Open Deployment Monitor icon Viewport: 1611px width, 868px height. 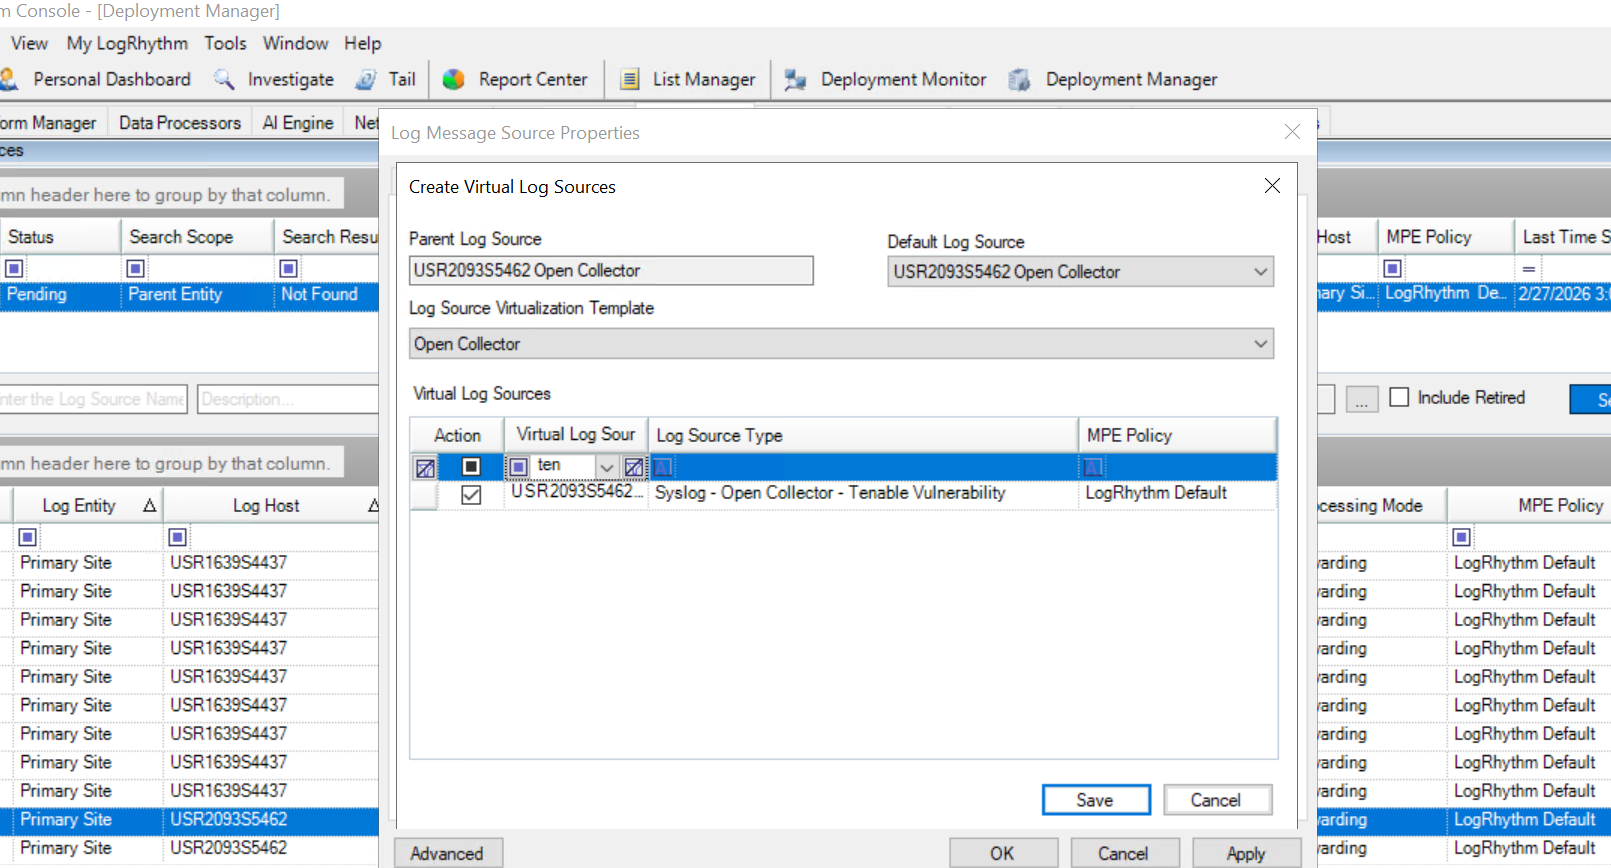click(796, 80)
